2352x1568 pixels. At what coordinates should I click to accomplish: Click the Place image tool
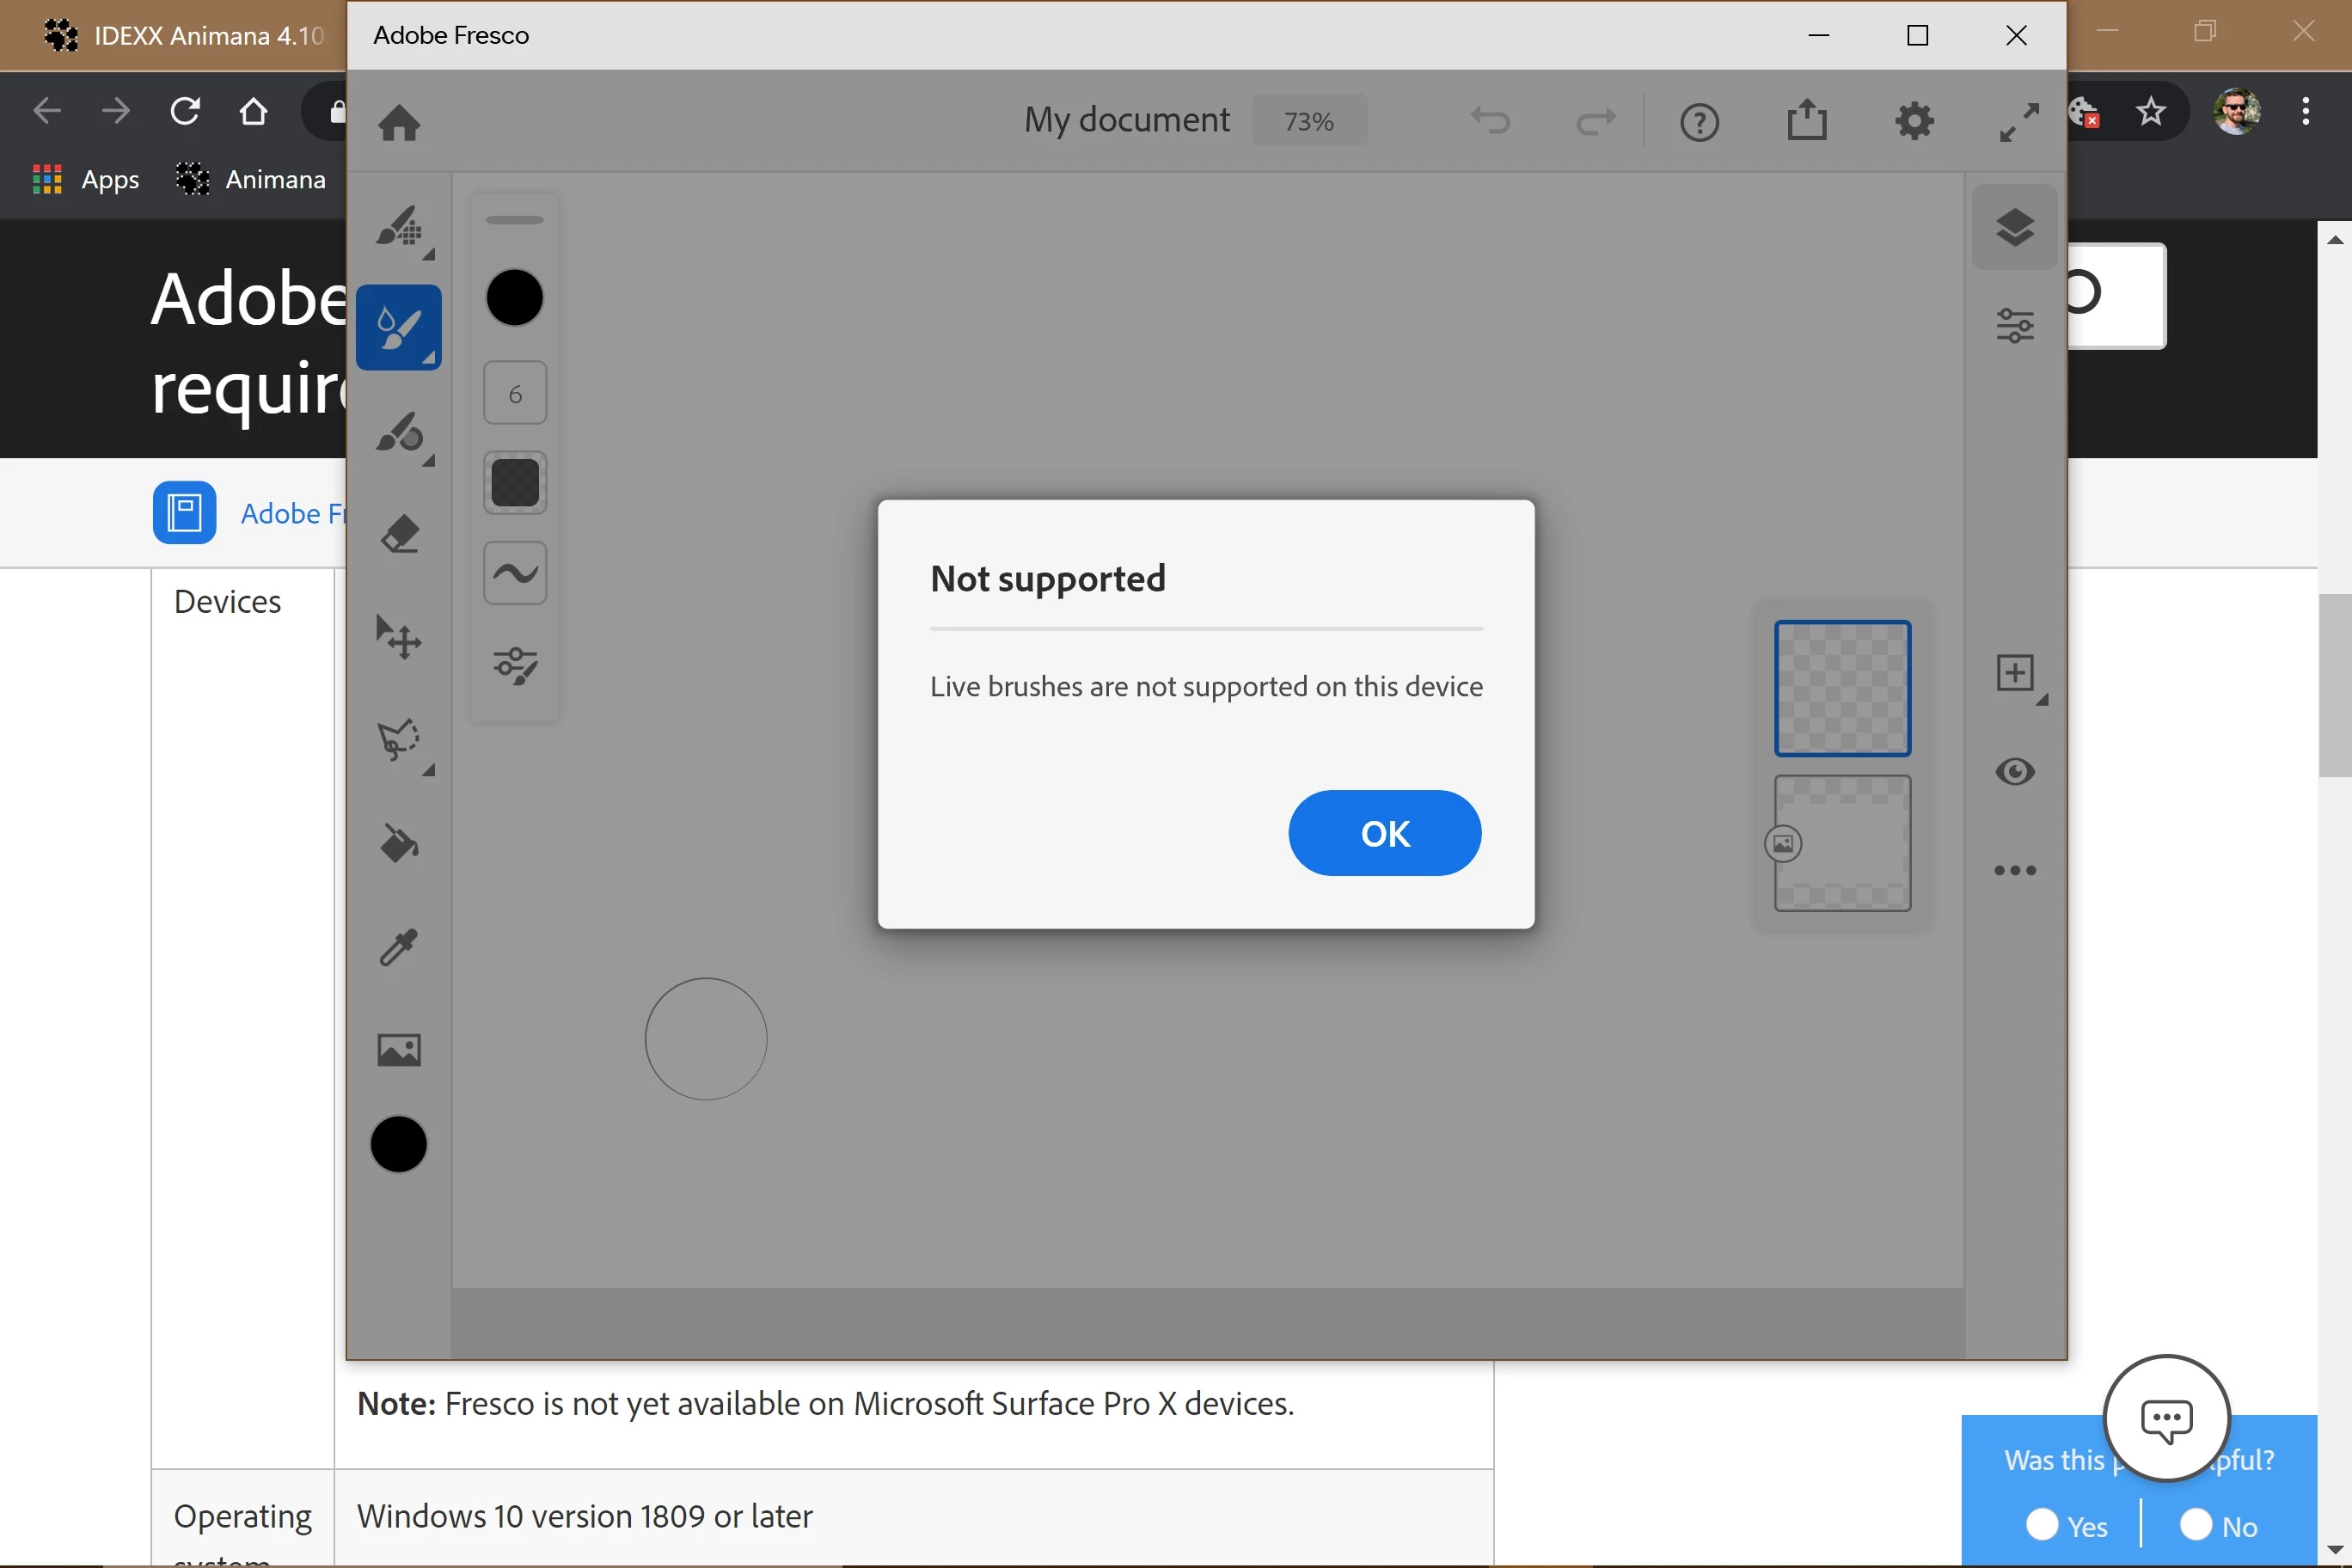[398, 1049]
